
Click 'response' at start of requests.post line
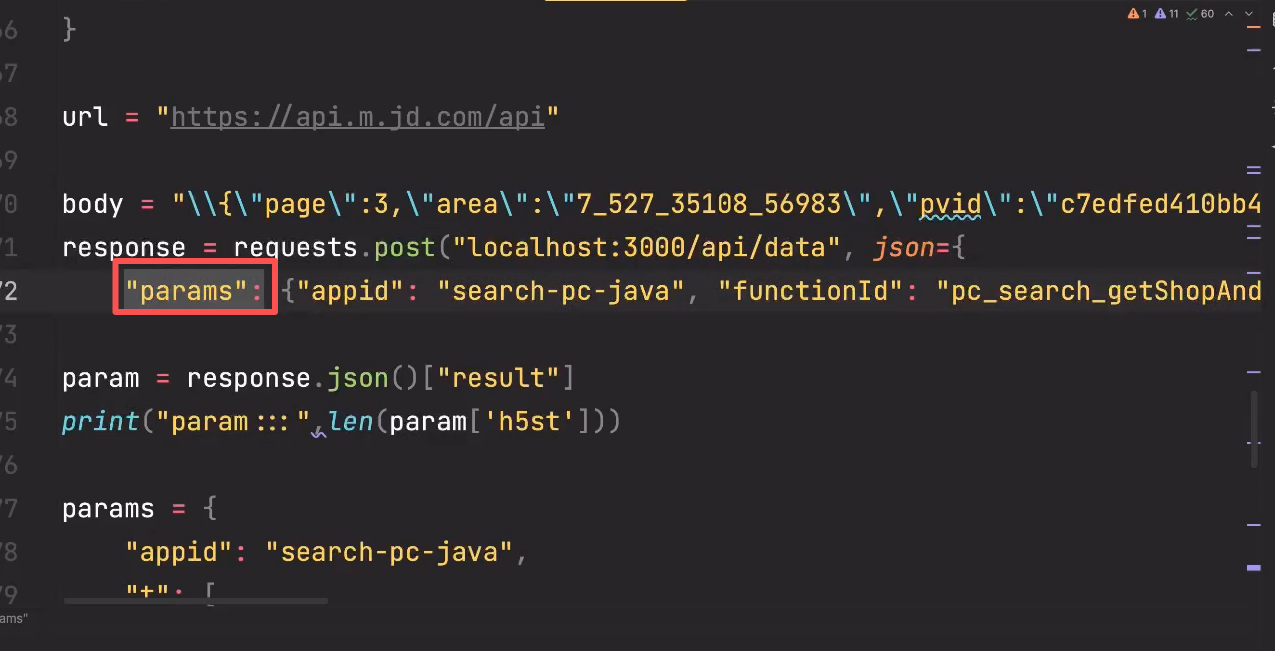[x=124, y=247]
